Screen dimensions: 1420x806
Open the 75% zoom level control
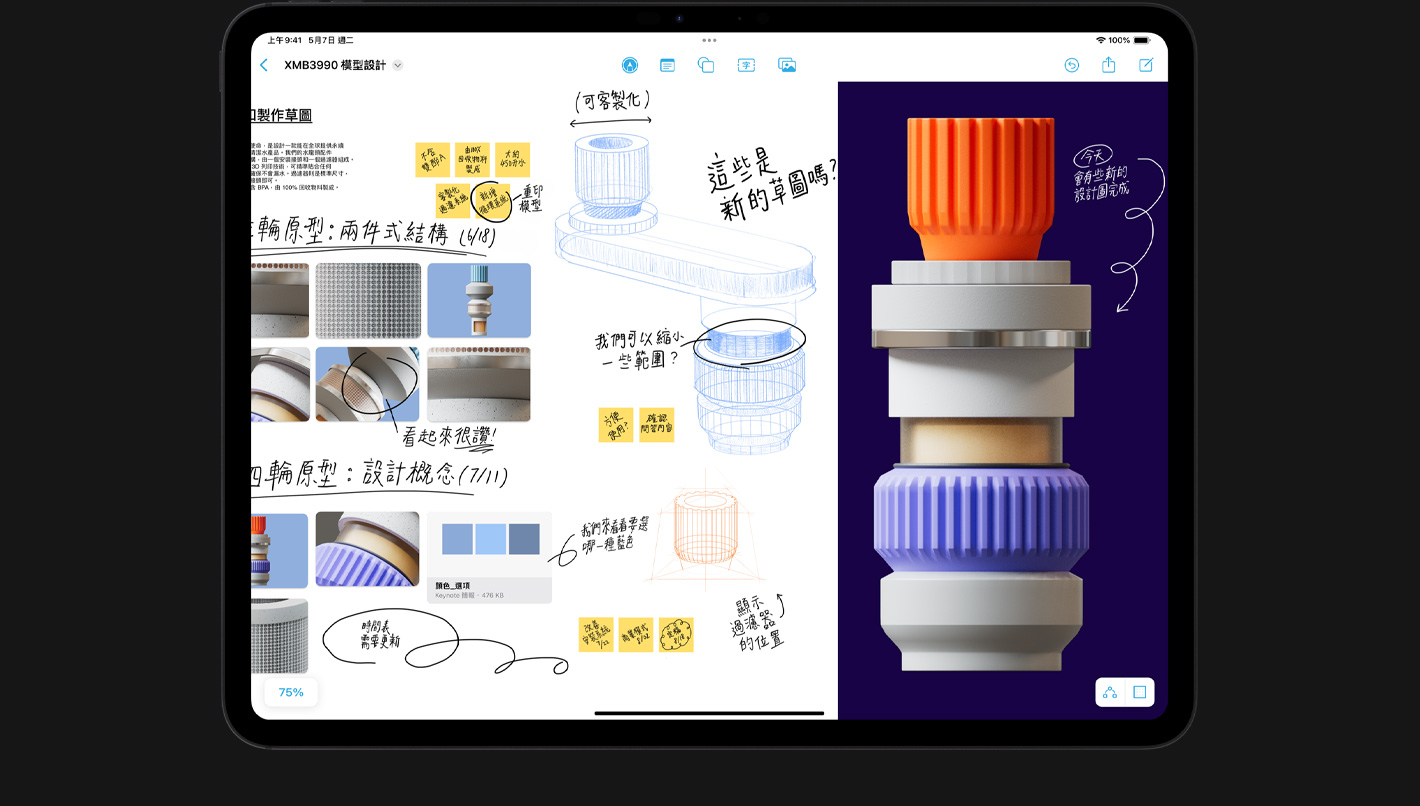pyautogui.click(x=291, y=692)
